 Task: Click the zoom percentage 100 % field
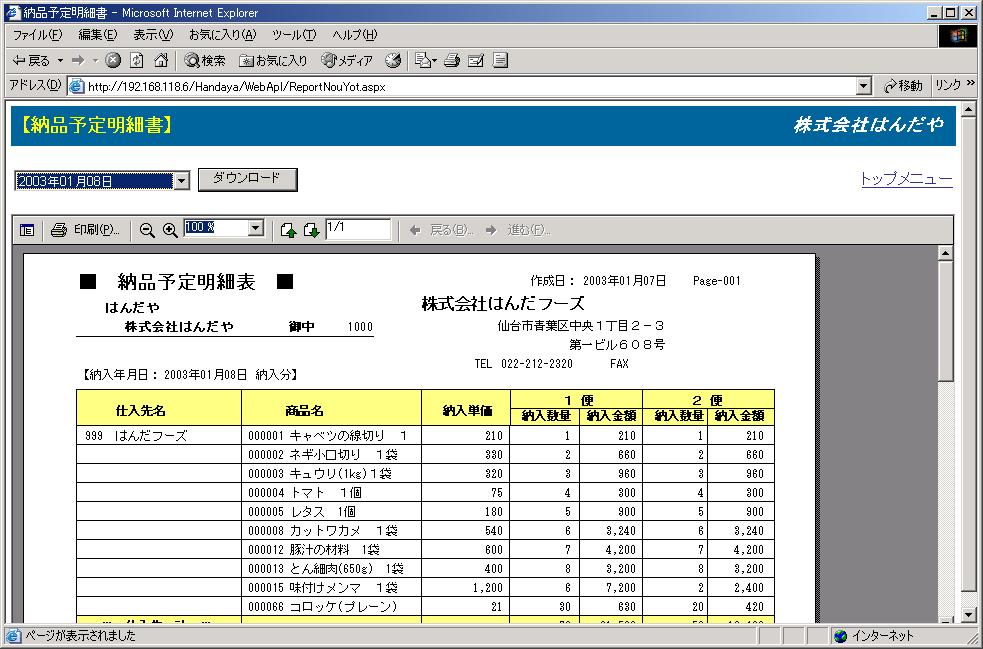click(216, 228)
